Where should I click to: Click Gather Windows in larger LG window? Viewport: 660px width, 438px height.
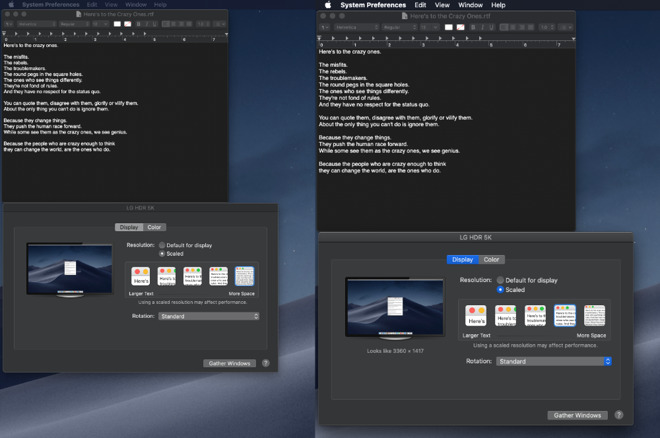(577, 415)
